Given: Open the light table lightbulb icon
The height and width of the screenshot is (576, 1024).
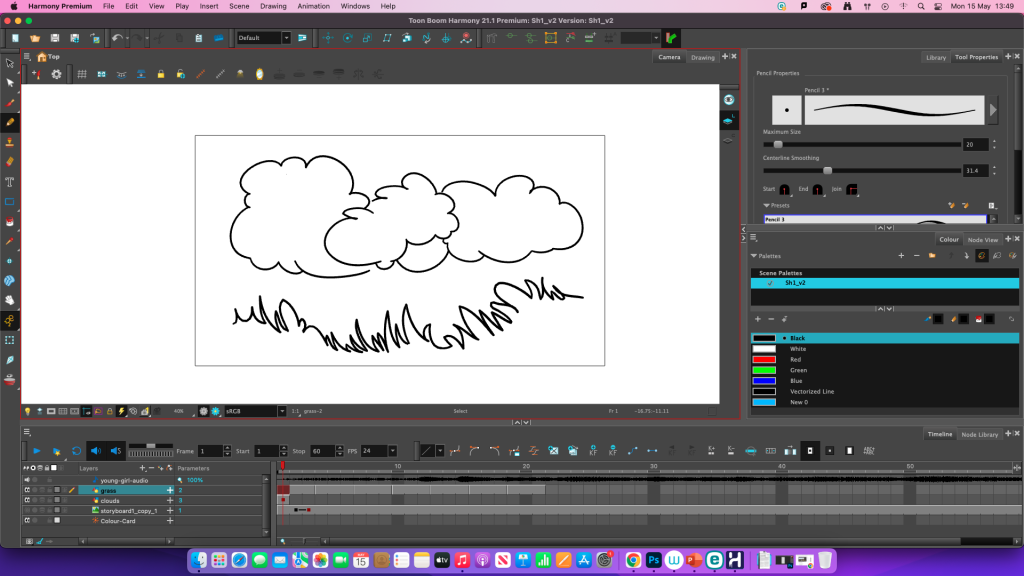Looking at the screenshot, I should click(28, 411).
